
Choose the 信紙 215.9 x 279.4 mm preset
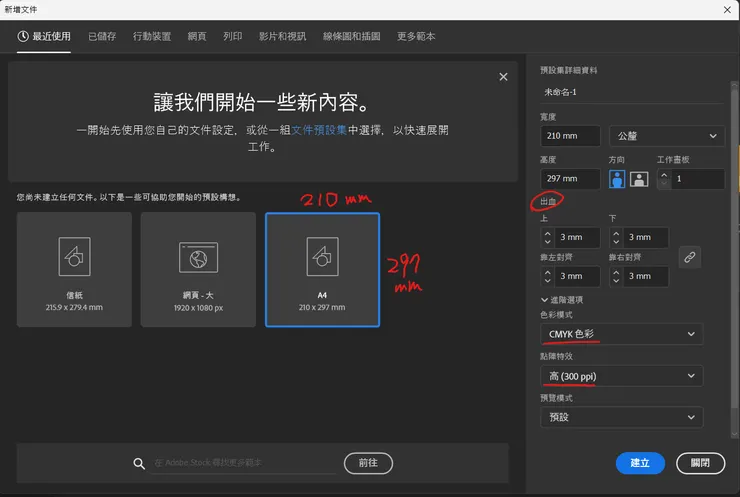pos(74,269)
